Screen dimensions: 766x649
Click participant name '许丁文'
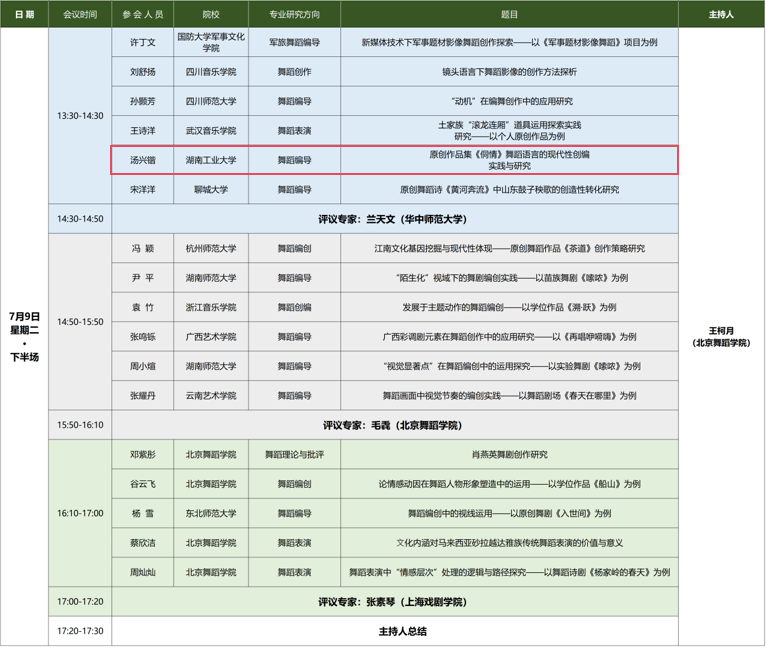click(143, 42)
